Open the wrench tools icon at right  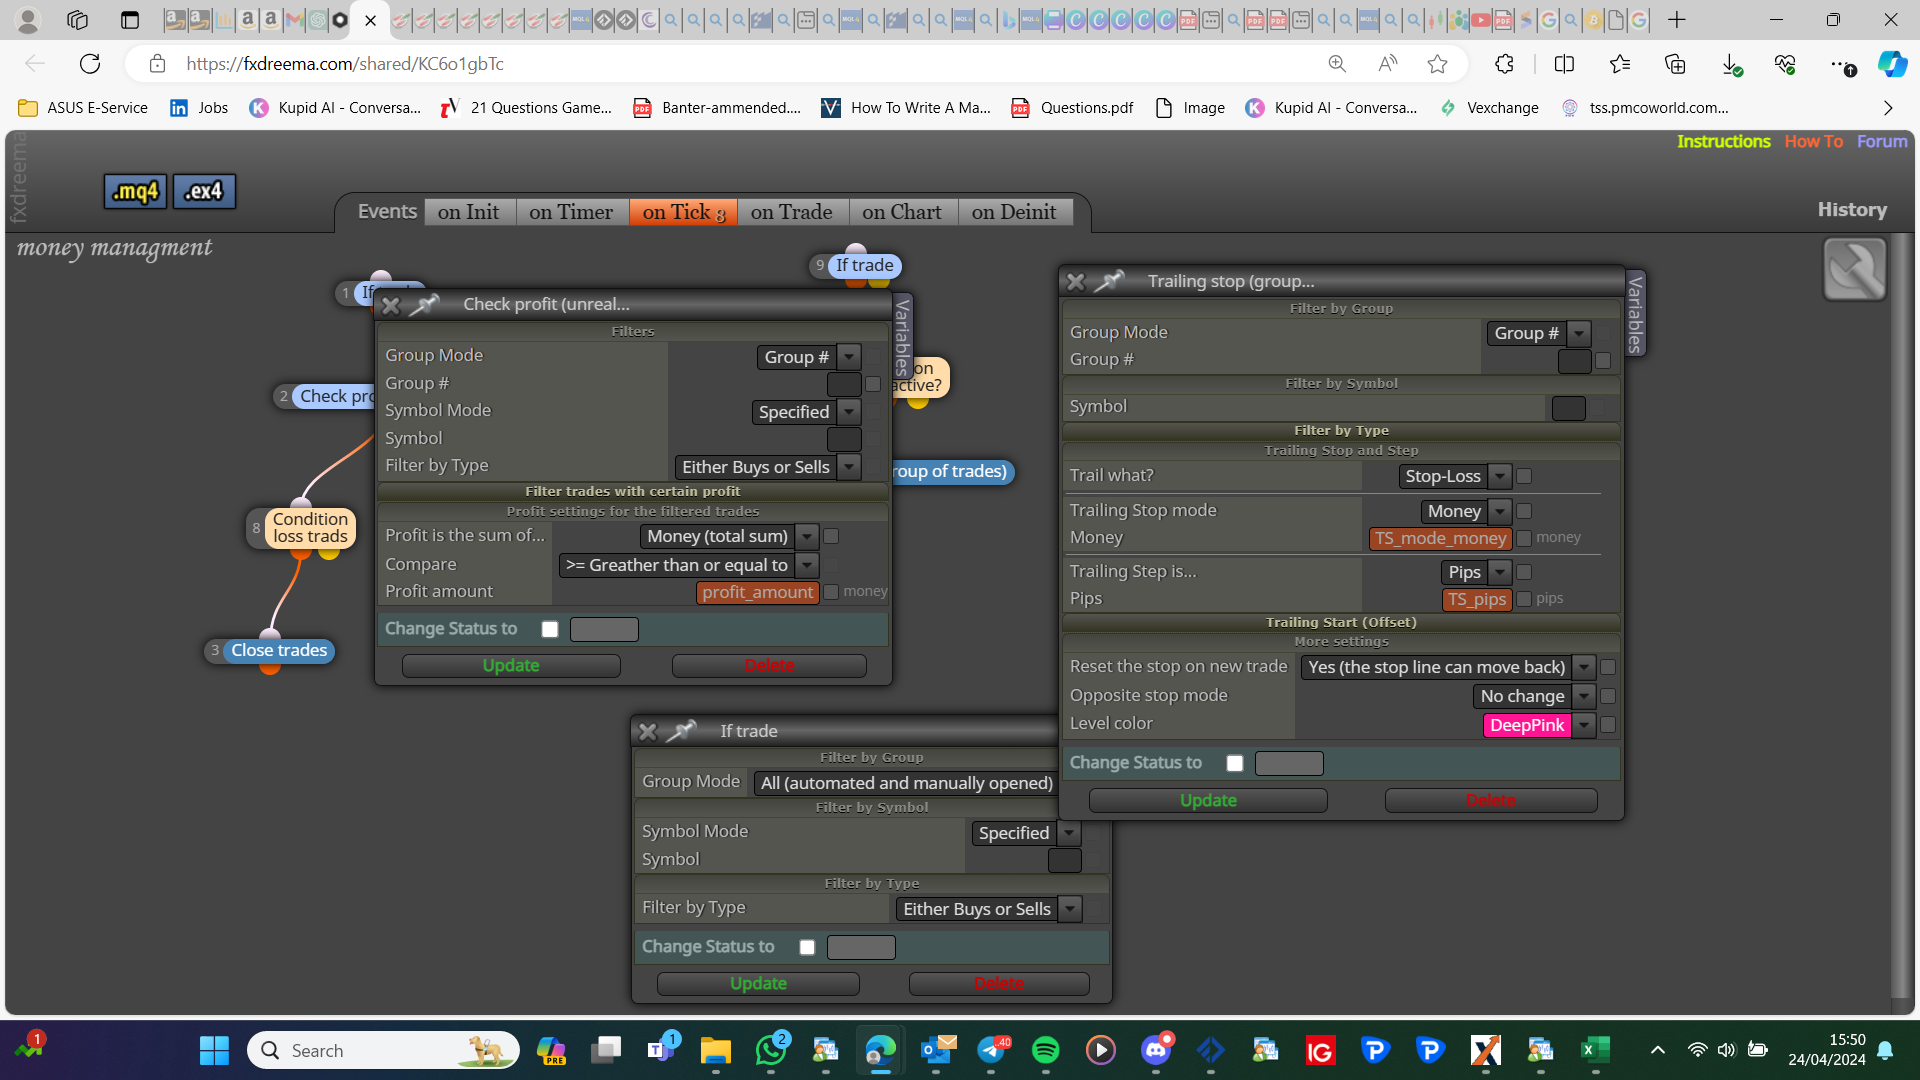pos(1854,269)
